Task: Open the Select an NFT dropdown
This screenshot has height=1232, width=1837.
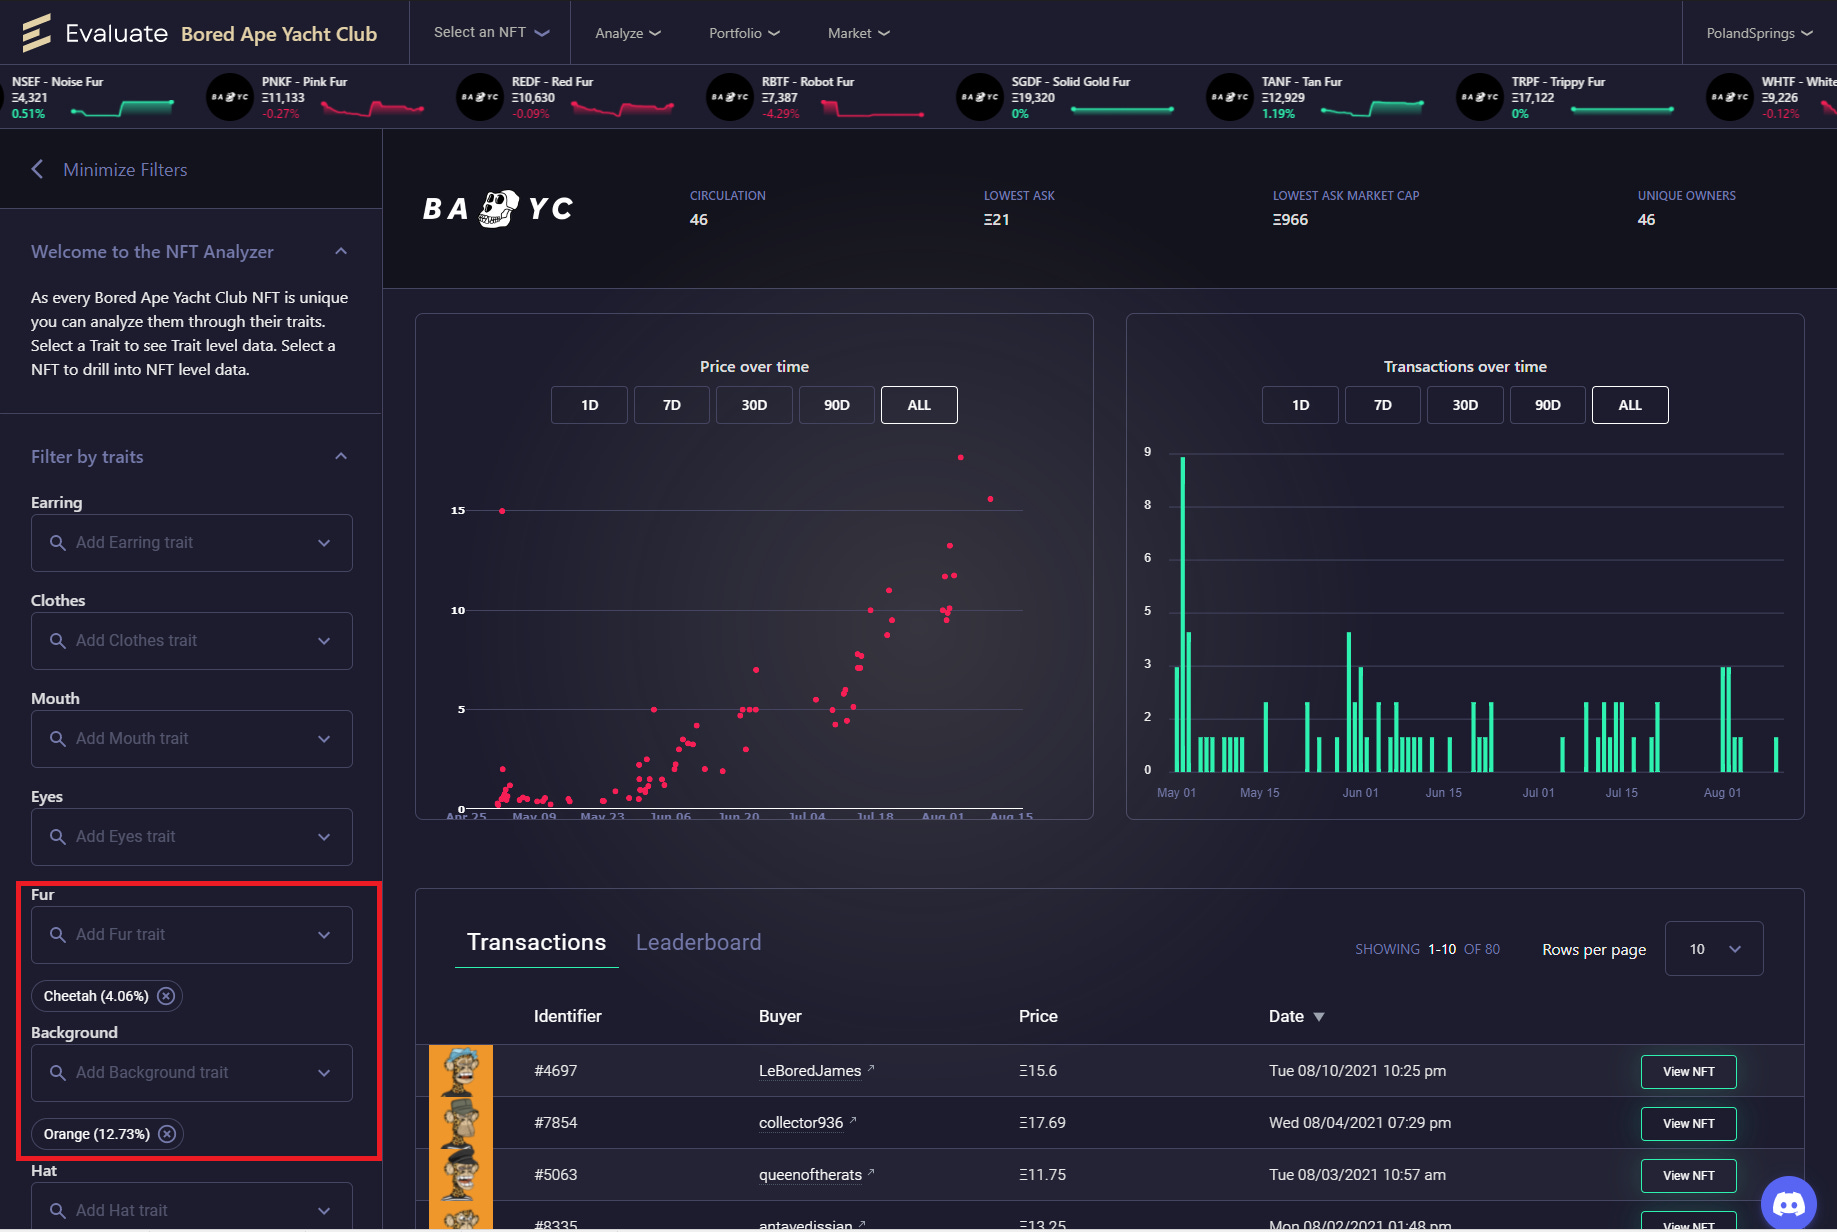Action: coord(491,33)
